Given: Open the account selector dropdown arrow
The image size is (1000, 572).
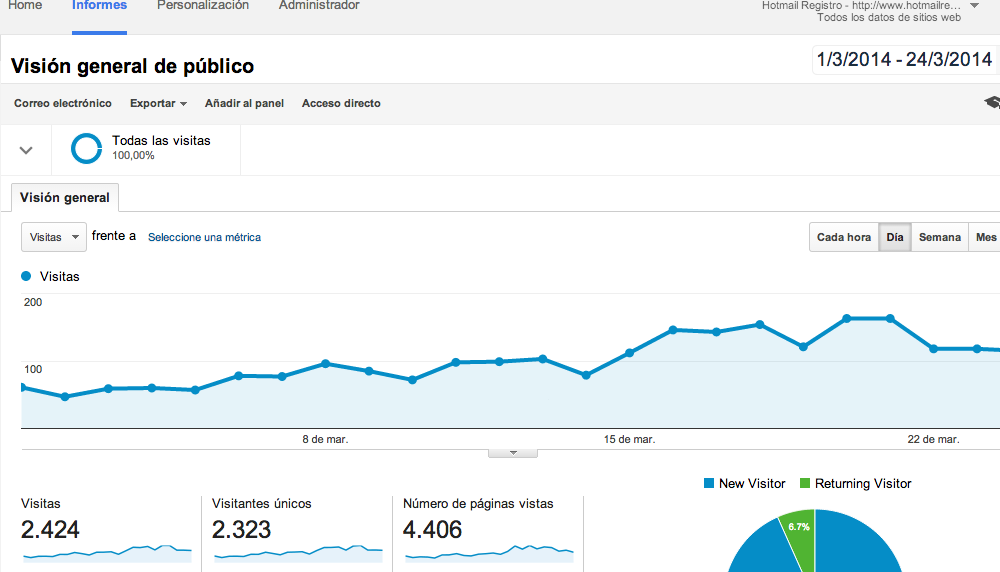Looking at the screenshot, I should coord(974,6).
